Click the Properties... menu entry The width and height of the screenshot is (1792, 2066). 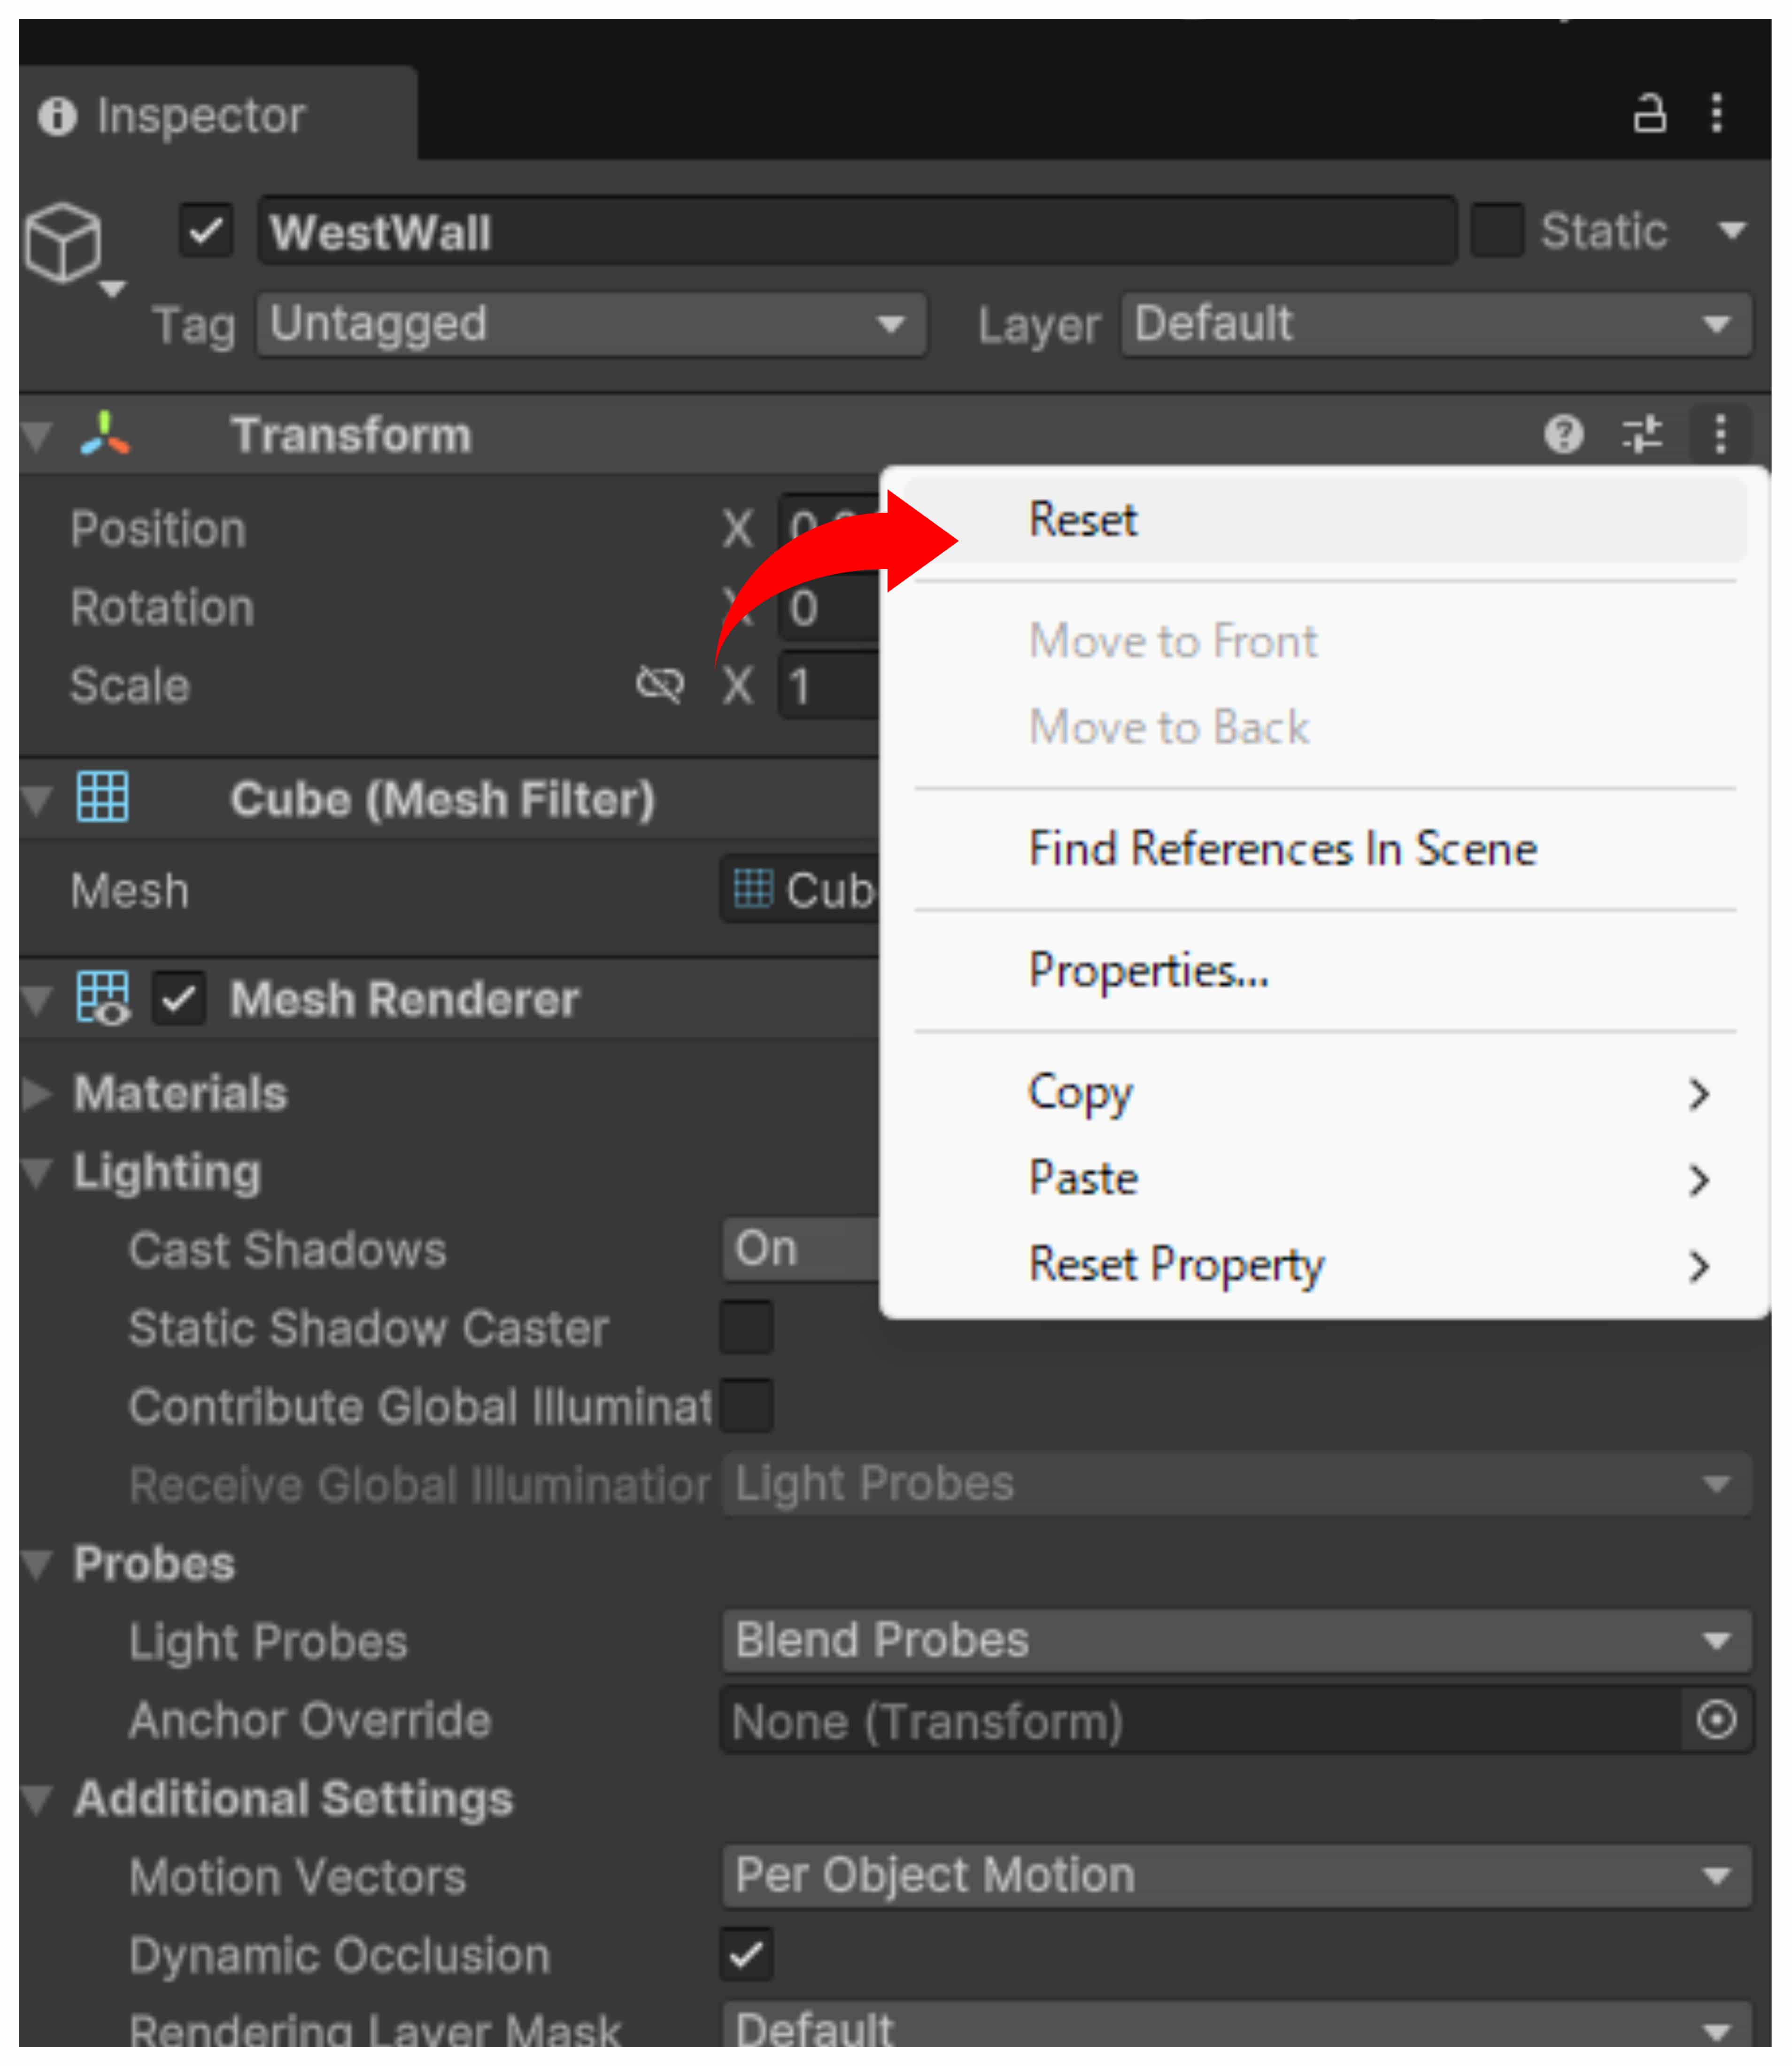point(1149,970)
